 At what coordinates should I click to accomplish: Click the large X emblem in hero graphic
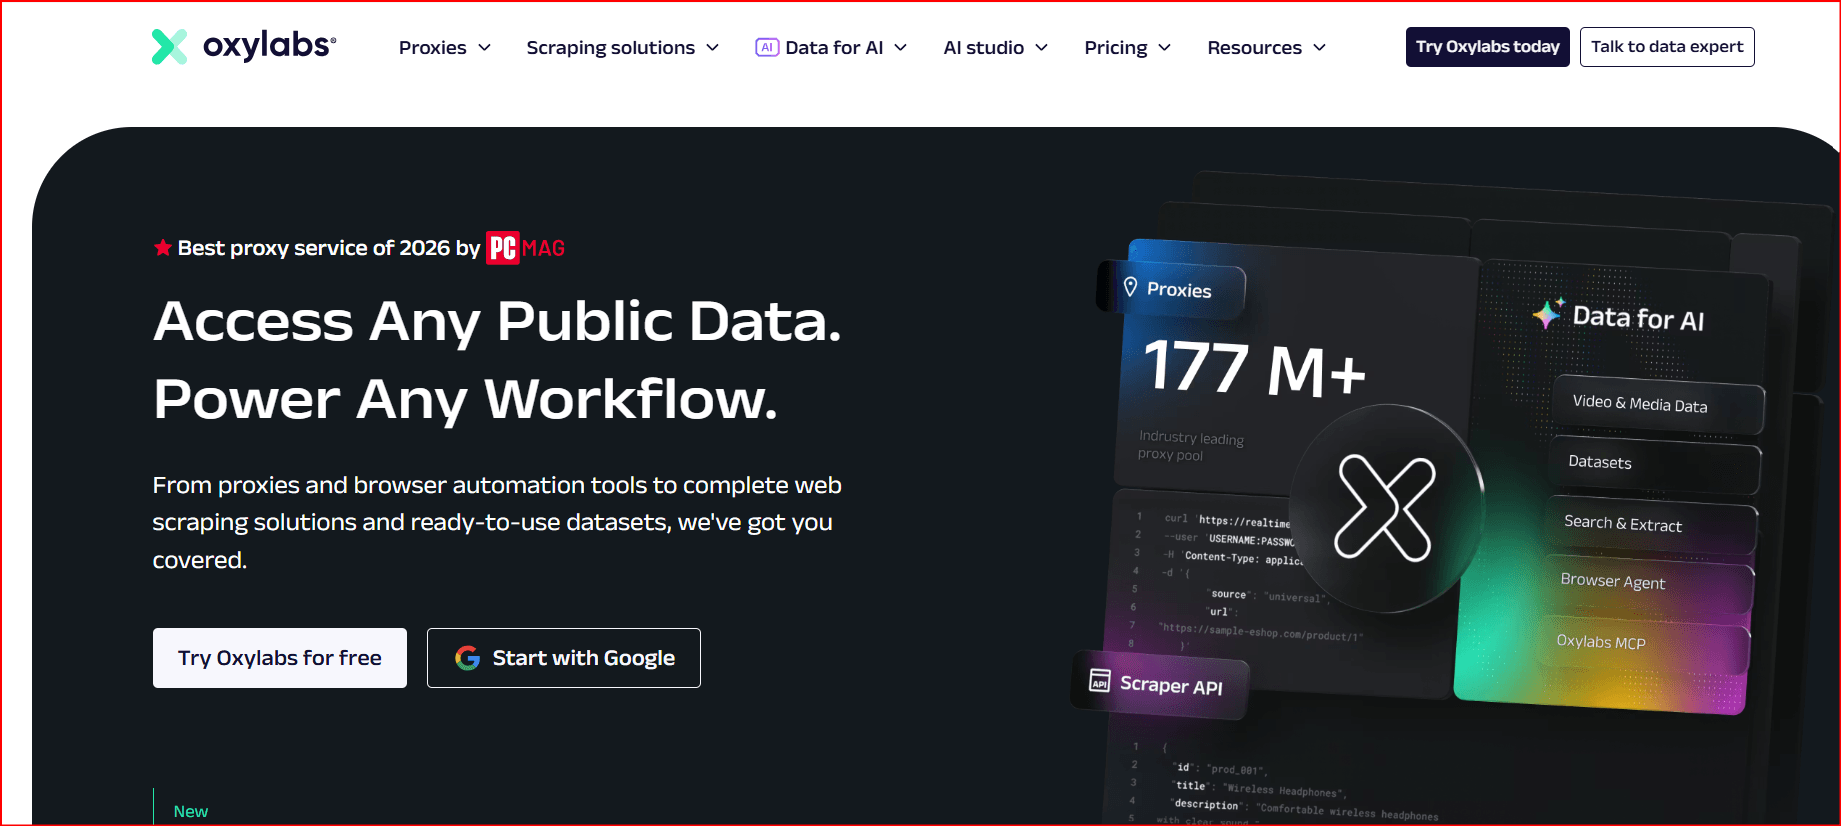pos(1385,508)
